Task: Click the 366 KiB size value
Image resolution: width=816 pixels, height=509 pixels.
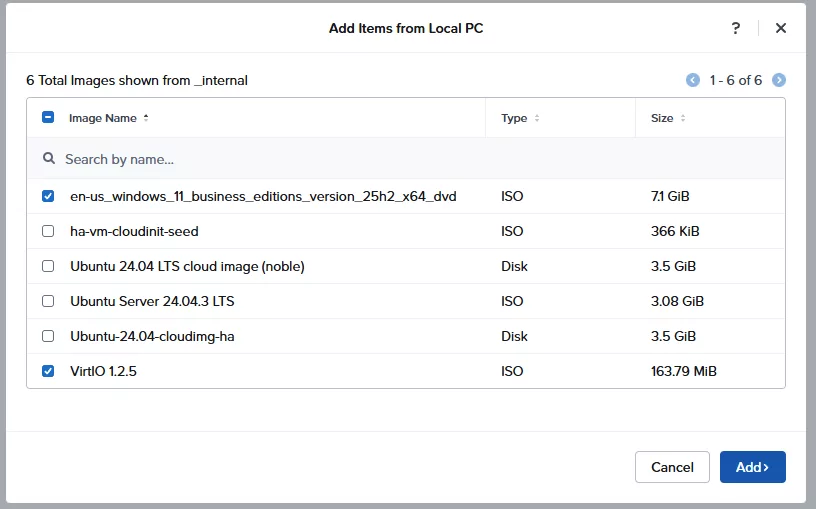Action: coord(675,231)
